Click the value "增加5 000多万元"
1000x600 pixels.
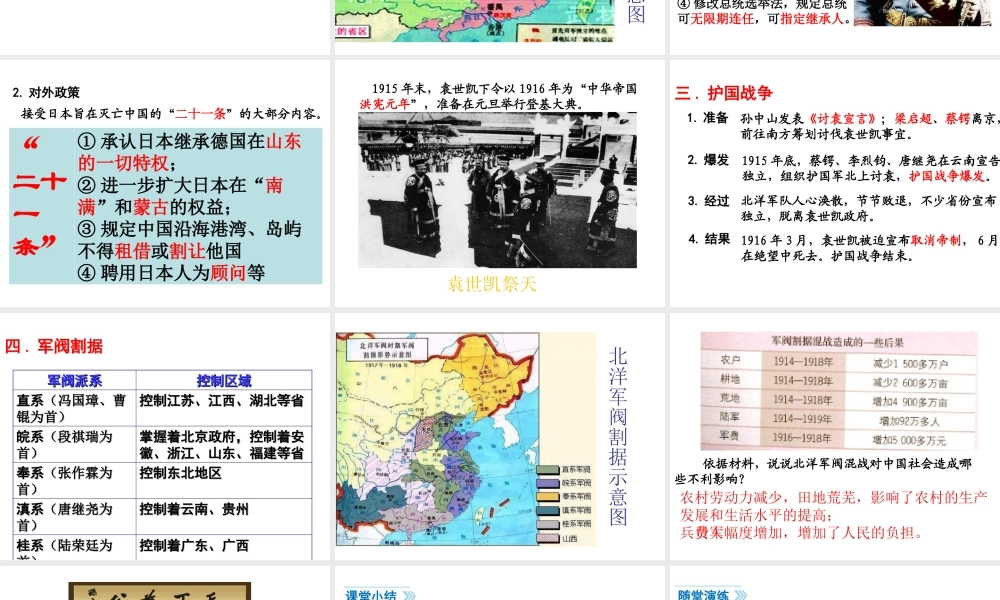point(909,441)
